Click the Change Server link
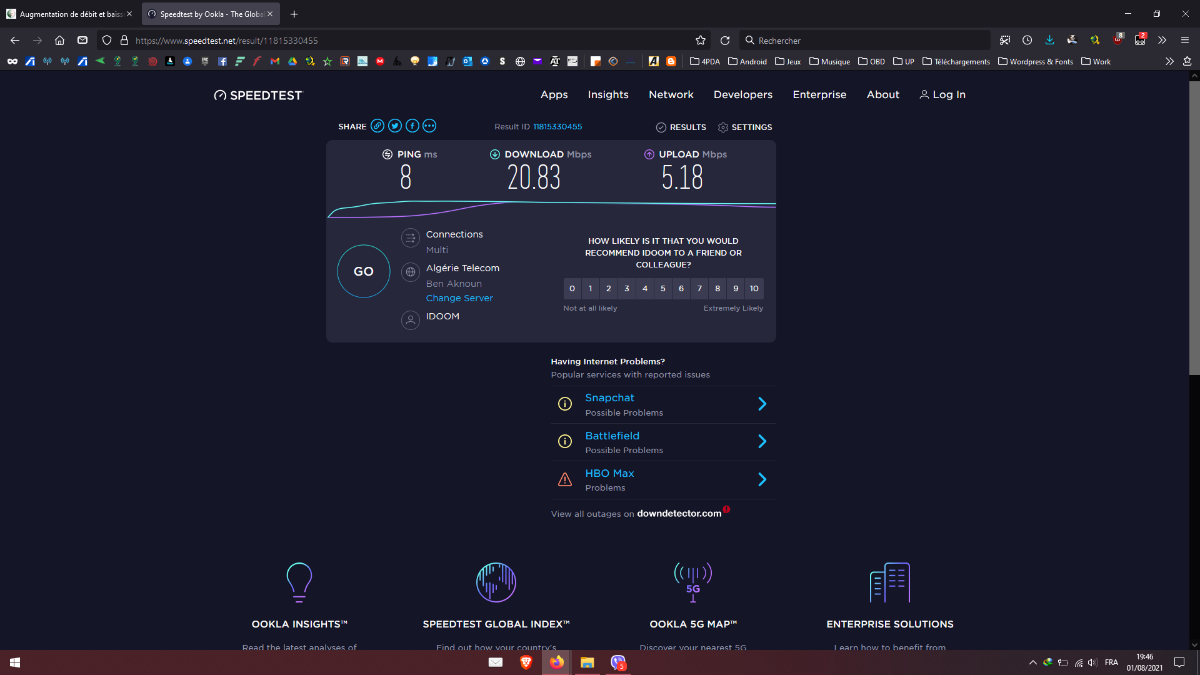This screenshot has width=1200, height=675. tap(459, 298)
